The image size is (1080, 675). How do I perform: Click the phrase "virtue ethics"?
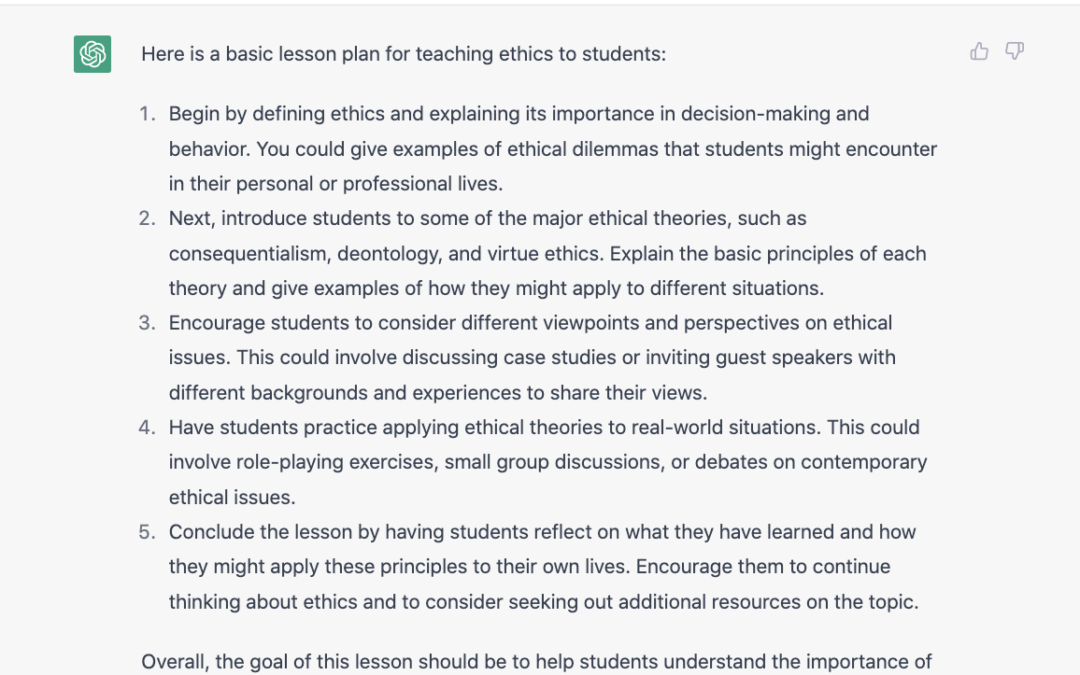552,254
